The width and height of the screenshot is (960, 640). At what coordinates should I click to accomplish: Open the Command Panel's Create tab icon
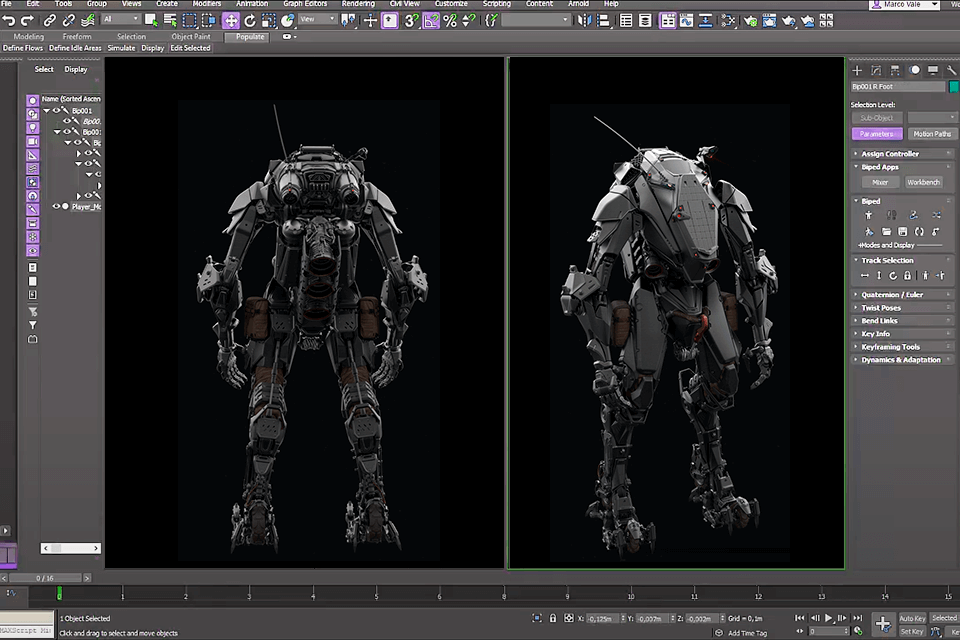(x=857, y=70)
